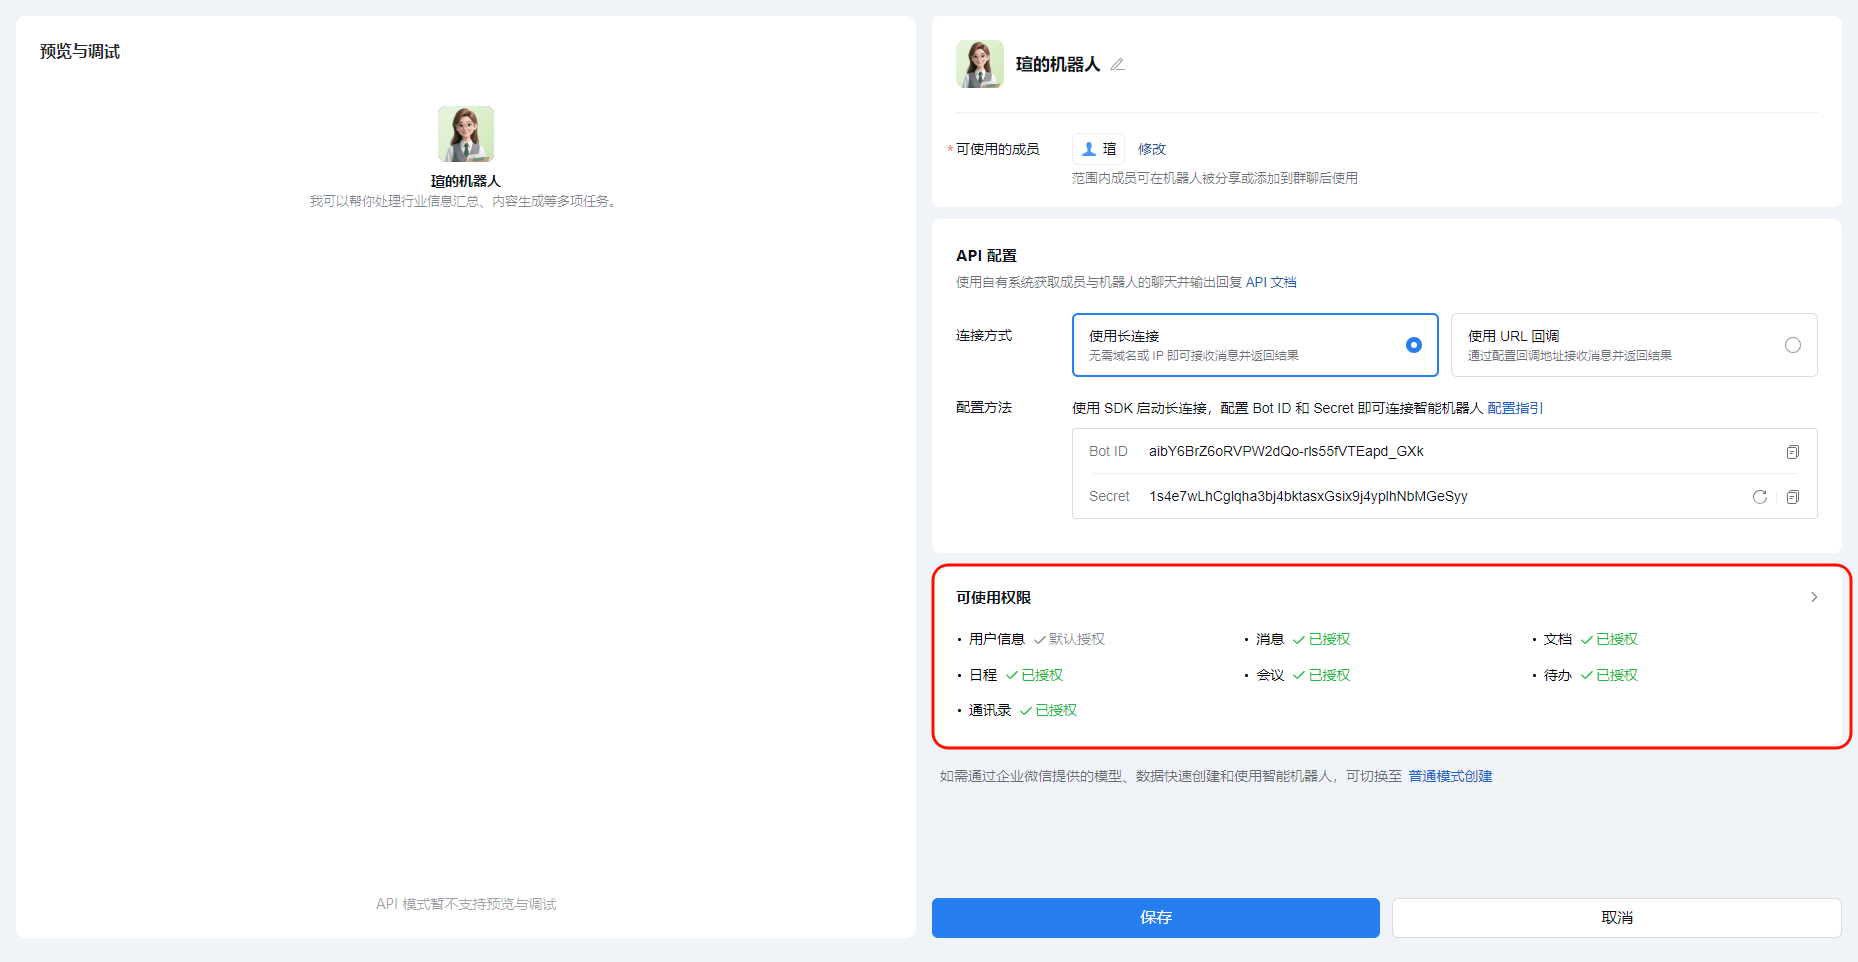Click the Bot ID text value

tap(1286, 452)
